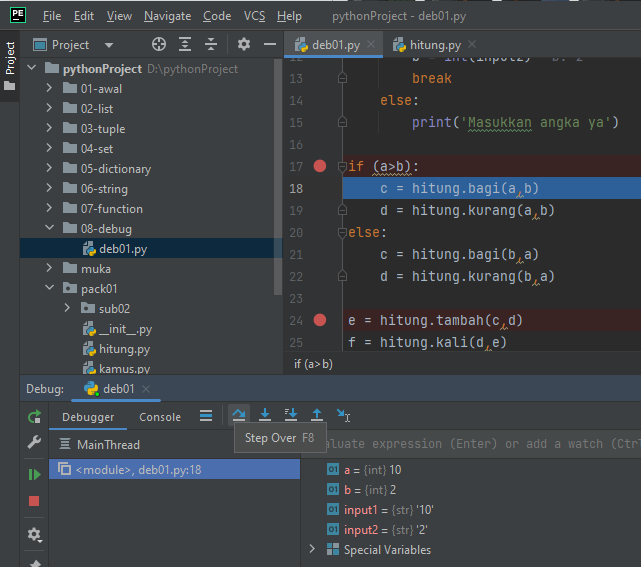Click the Select Opened File target icon
Viewport: 641px width, 567px height.
pos(159,44)
